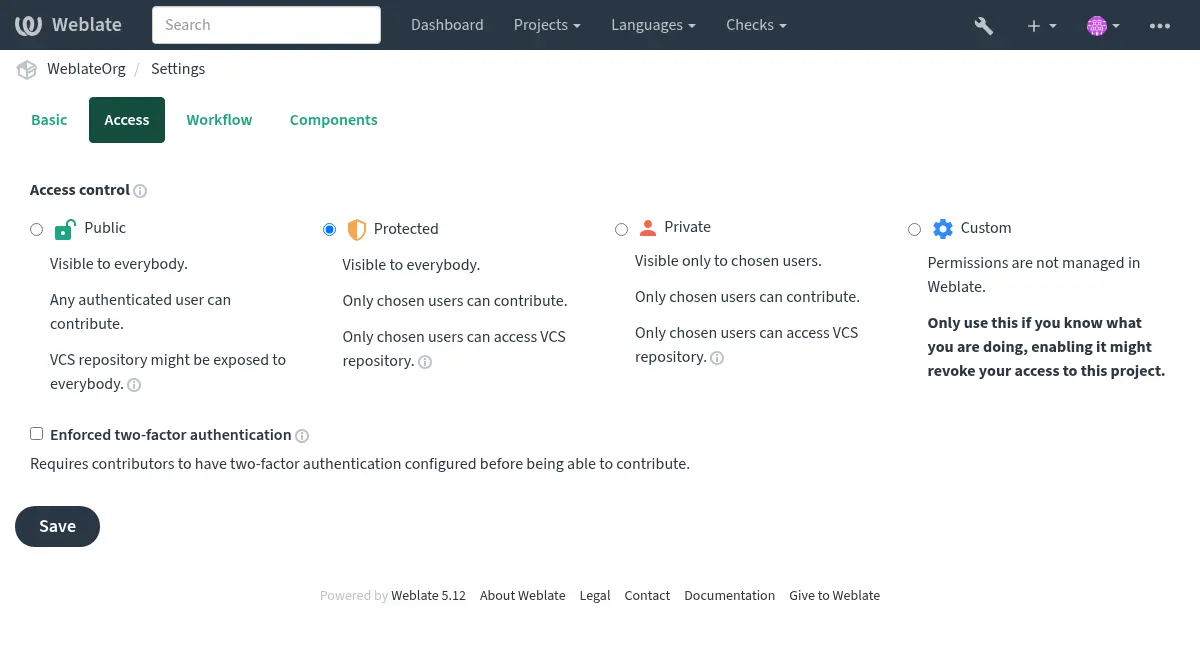This screenshot has width=1200, height=655.
Task: Expand the Languages dropdown menu
Action: tap(653, 25)
